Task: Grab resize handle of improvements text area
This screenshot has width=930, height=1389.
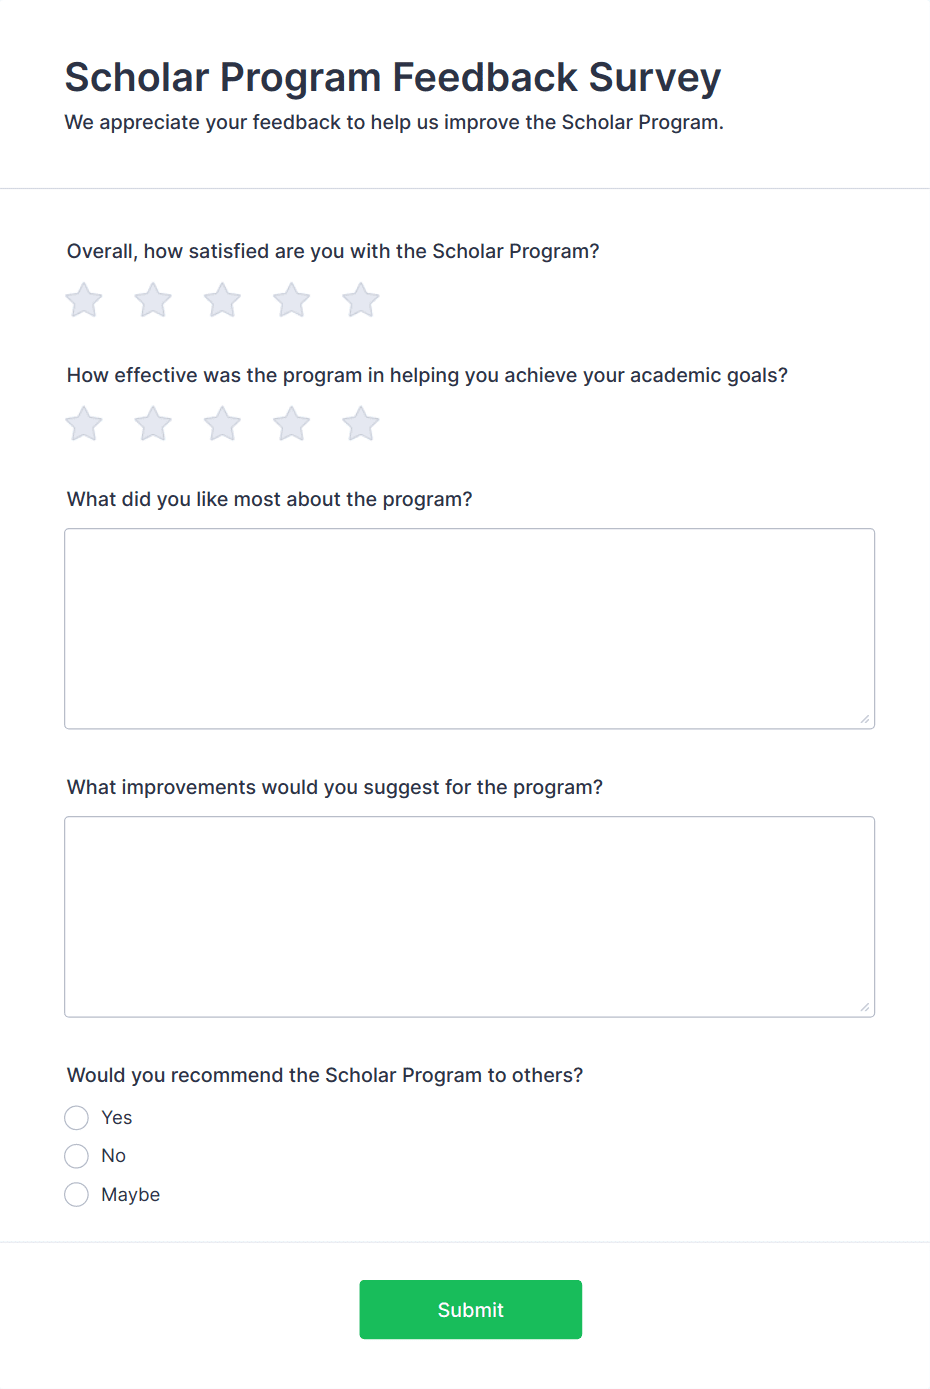Action: click(865, 1007)
